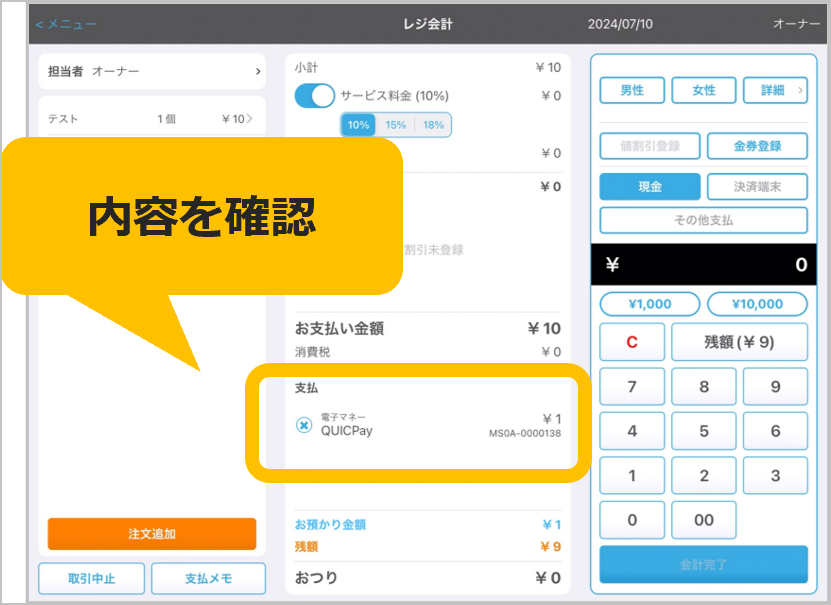Tap the red C clear key

[632, 342]
